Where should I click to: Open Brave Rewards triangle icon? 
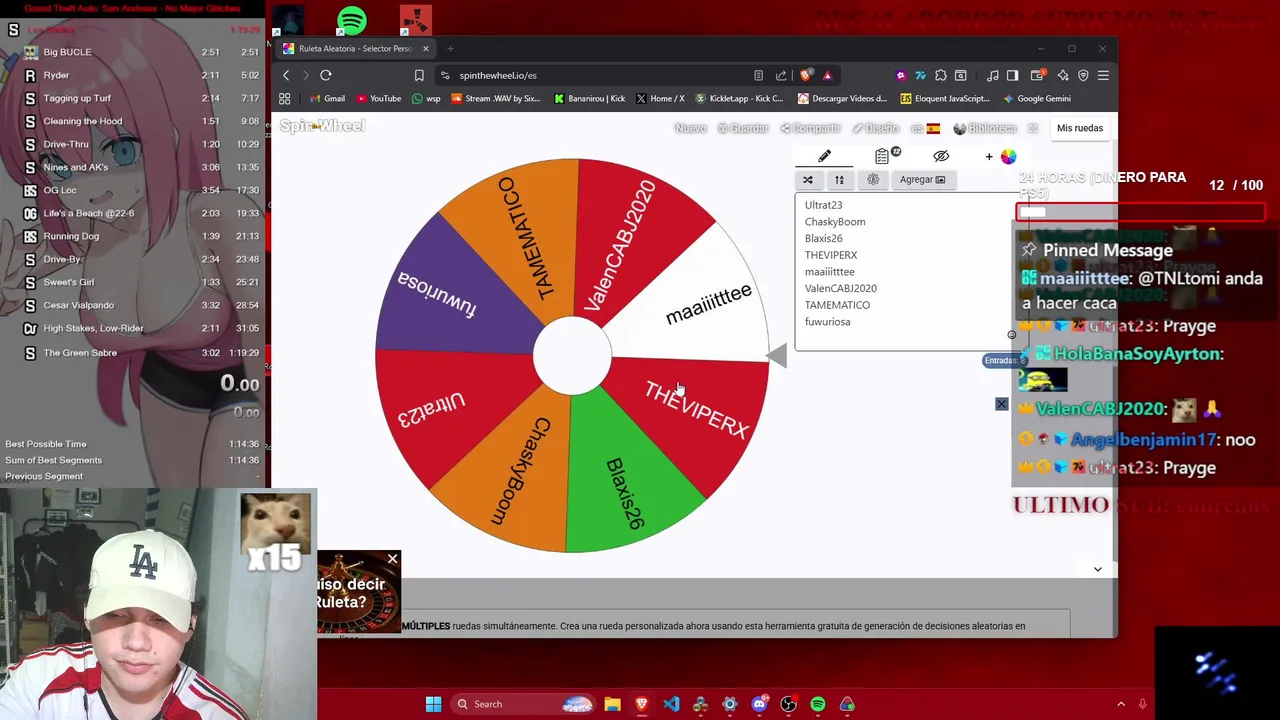point(827,75)
